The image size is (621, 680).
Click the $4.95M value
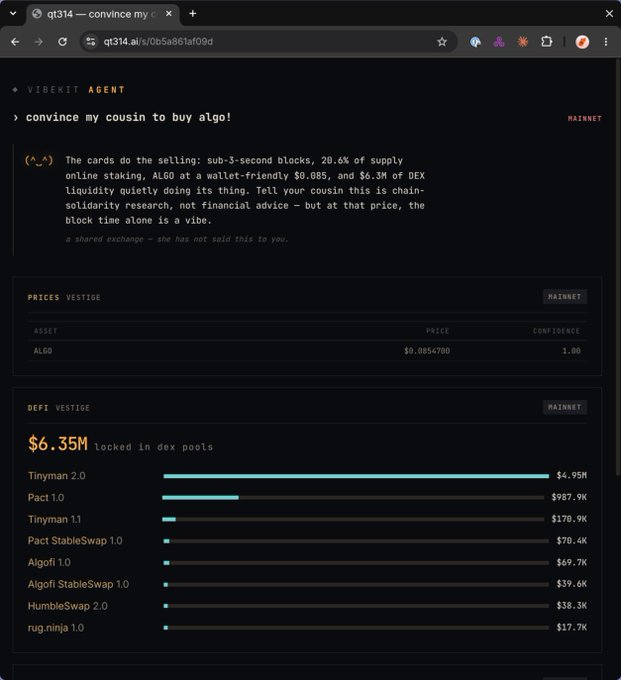click(572, 476)
